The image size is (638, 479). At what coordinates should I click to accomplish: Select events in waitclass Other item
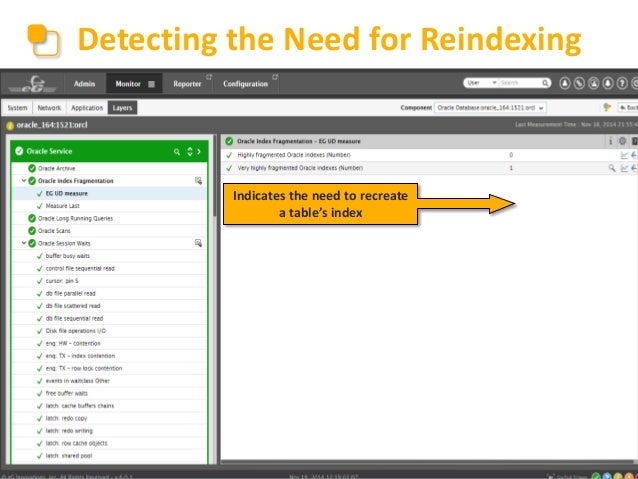tap(78, 381)
